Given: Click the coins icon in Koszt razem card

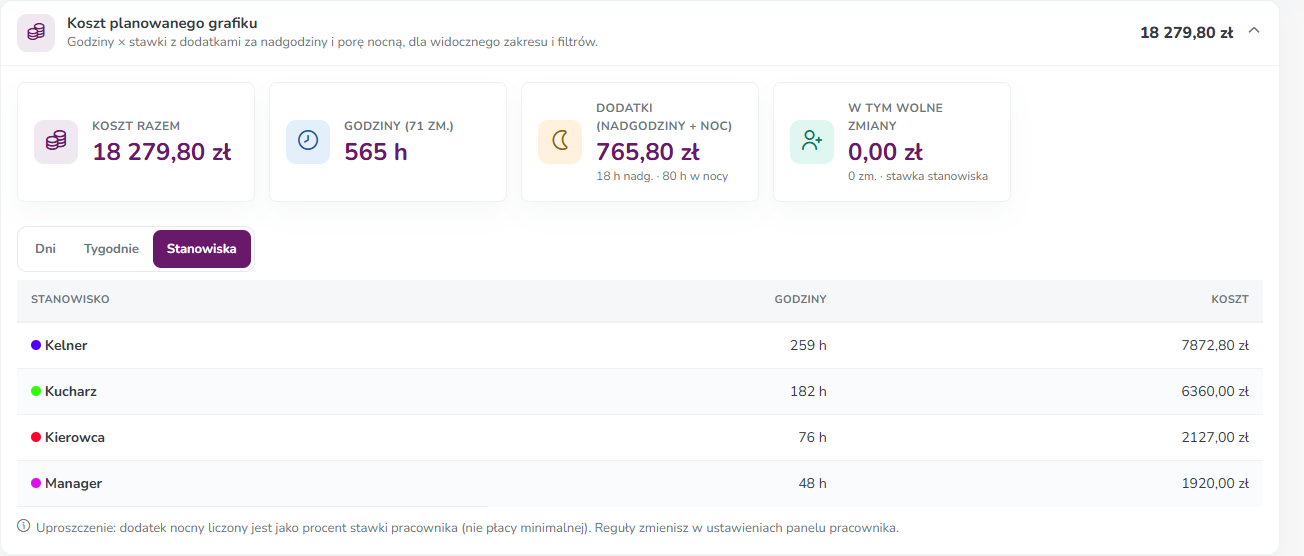Looking at the screenshot, I should pyautogui.click(x=56, y=142).
